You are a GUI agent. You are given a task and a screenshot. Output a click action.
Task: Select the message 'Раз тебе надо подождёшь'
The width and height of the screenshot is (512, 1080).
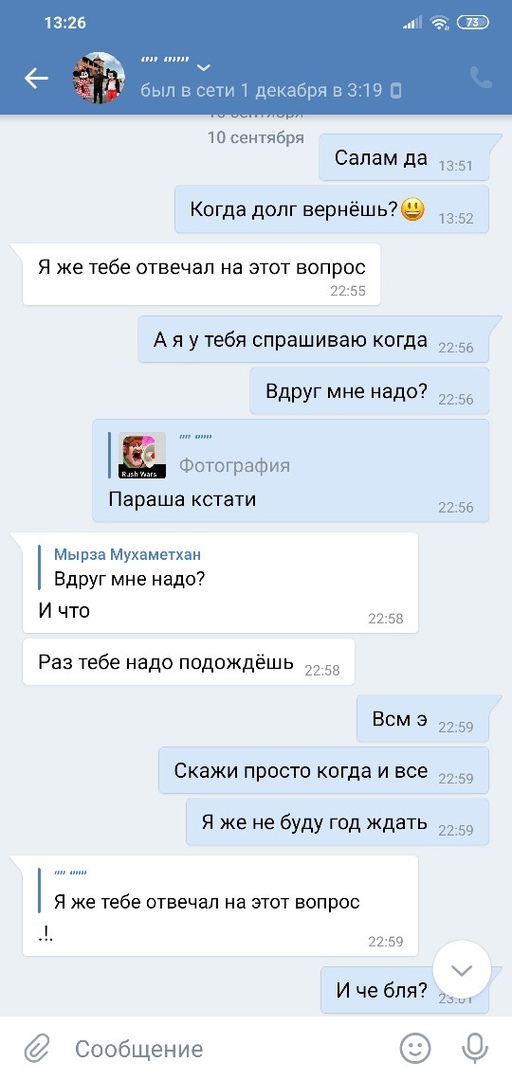pos(188,662)
